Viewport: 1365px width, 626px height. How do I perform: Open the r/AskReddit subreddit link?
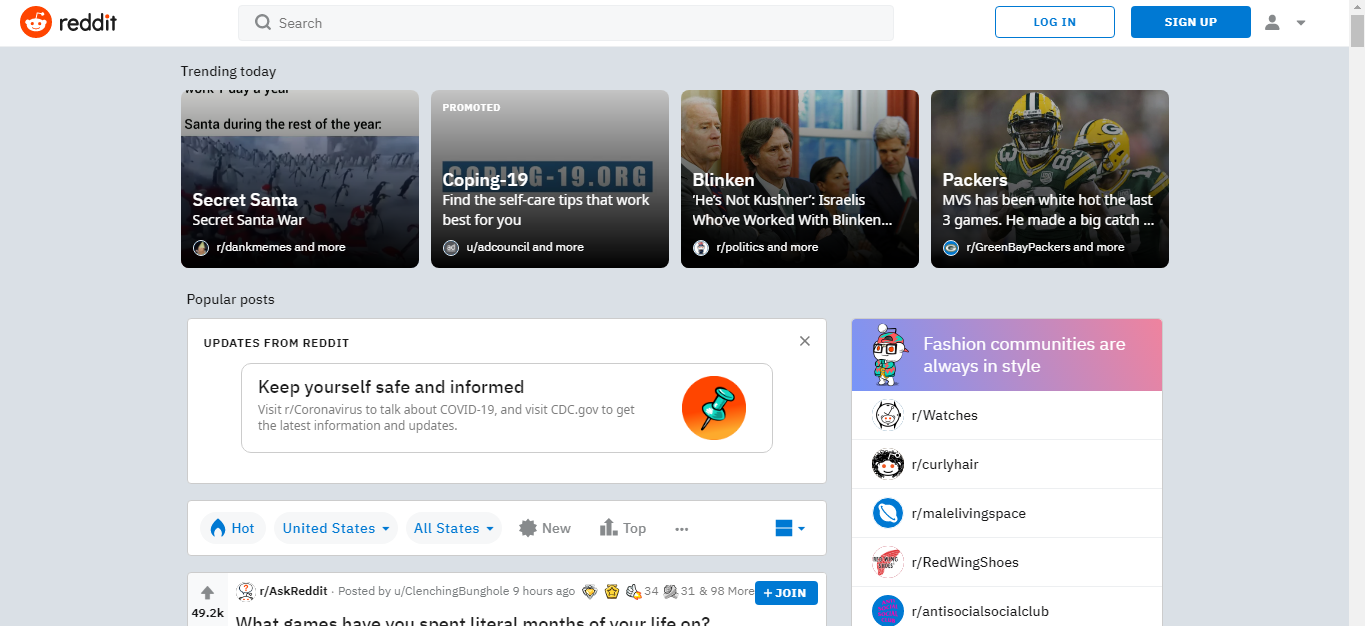click(293, 591)
